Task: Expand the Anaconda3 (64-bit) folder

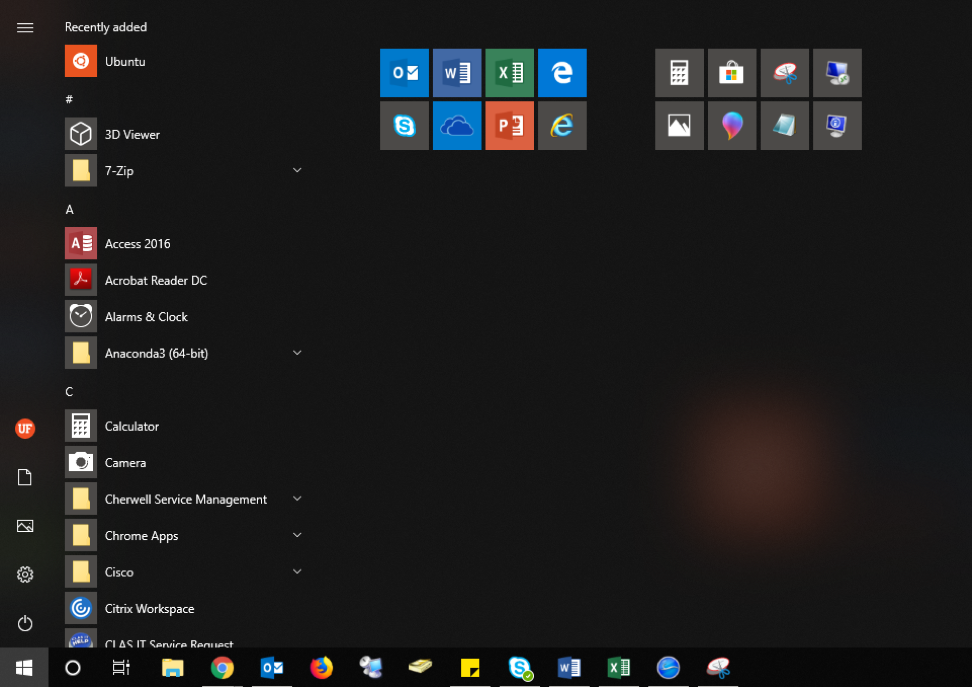Action: (297, 353)
